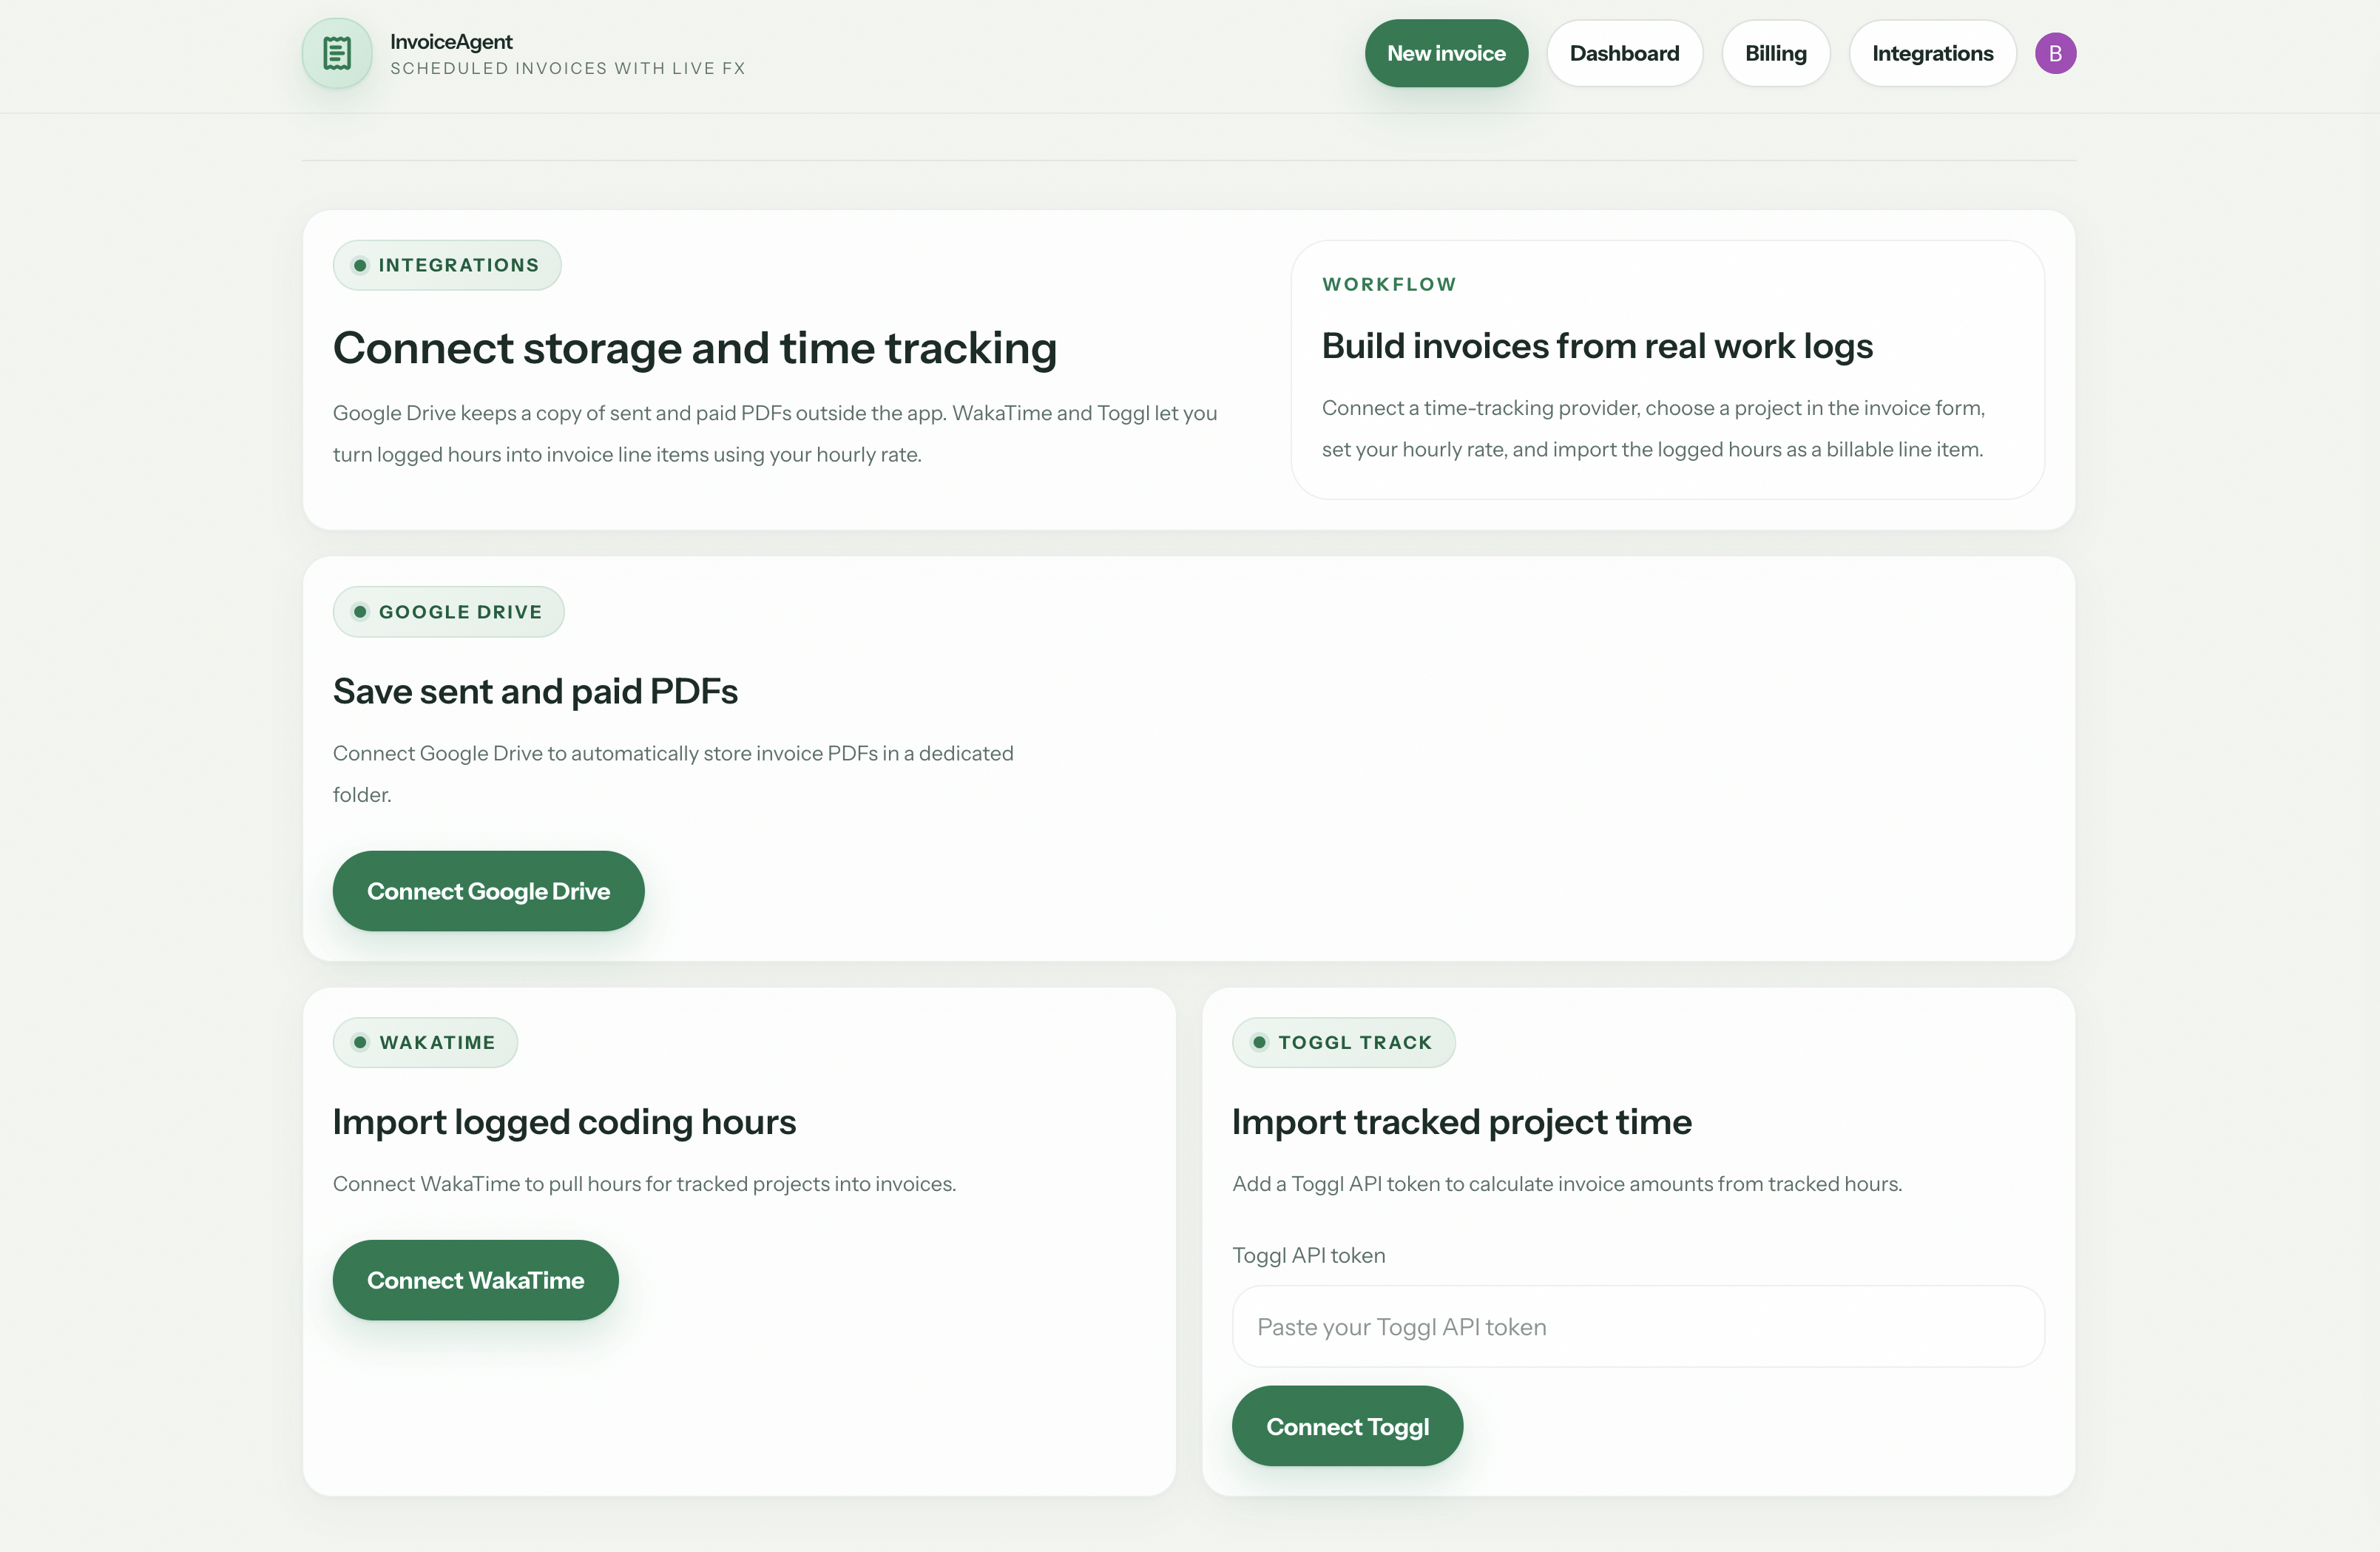Viewport: 2380px width, 1552px height.
Task: Click the Import tracked project time heading
Action: click(x=1461, y=1122)
